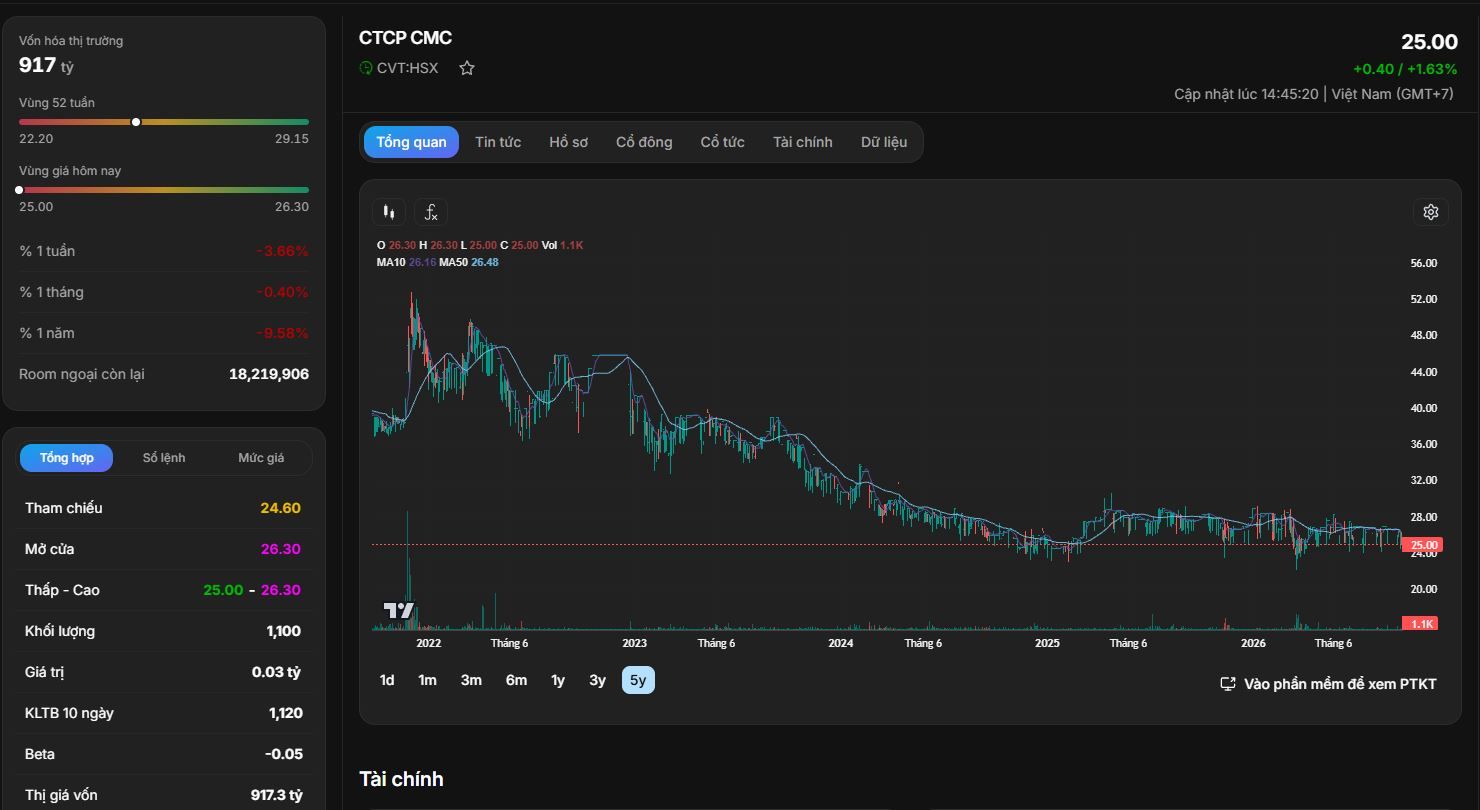Click the Khối lượng value 1,100
Image resolution: width=1480 pixels, height=810 pixels.
(x=284, y=631)
